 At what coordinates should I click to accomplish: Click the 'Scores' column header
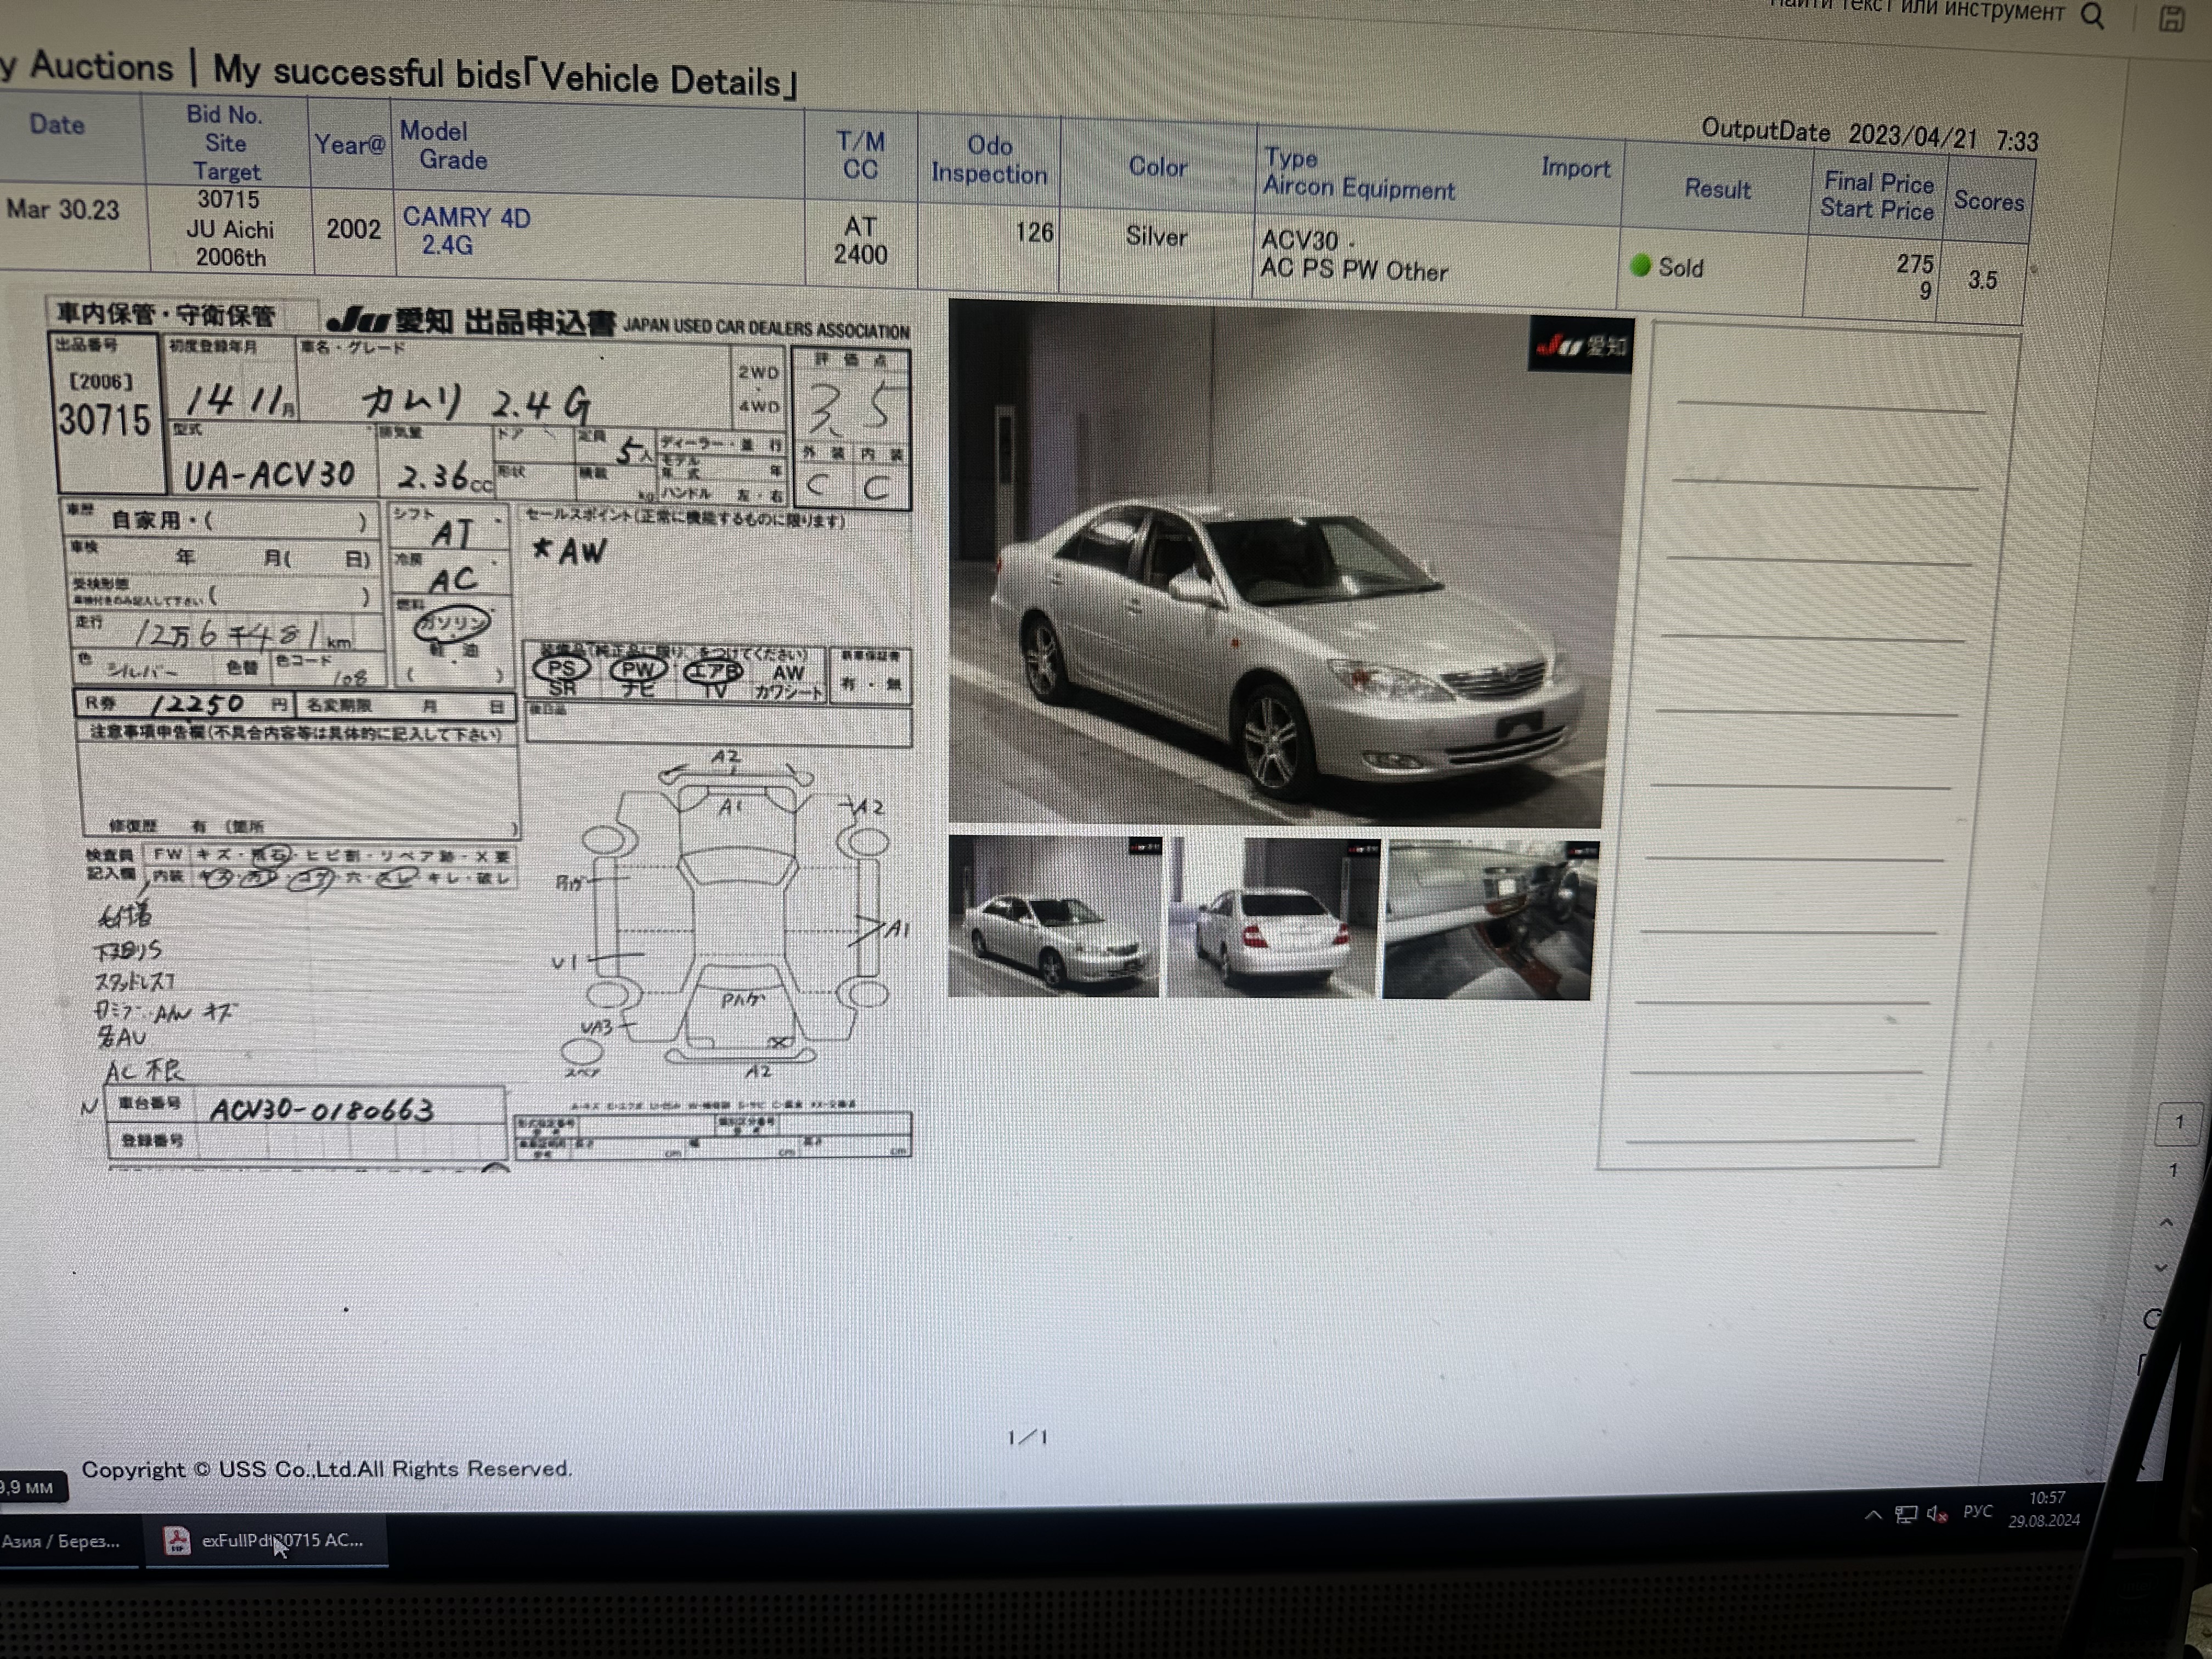(1988, 202)
